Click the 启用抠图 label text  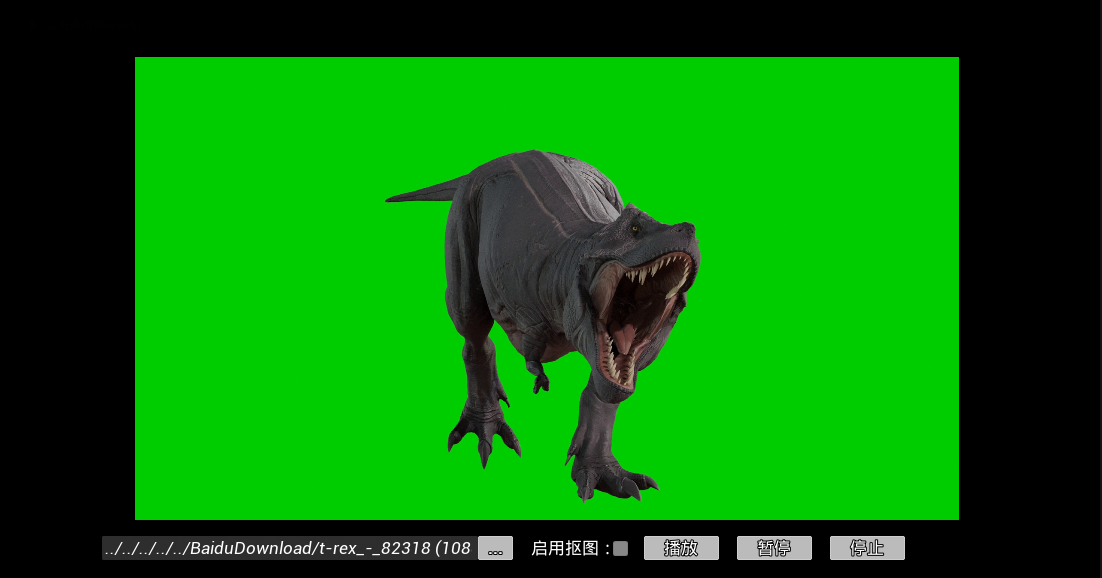(565, 548)
